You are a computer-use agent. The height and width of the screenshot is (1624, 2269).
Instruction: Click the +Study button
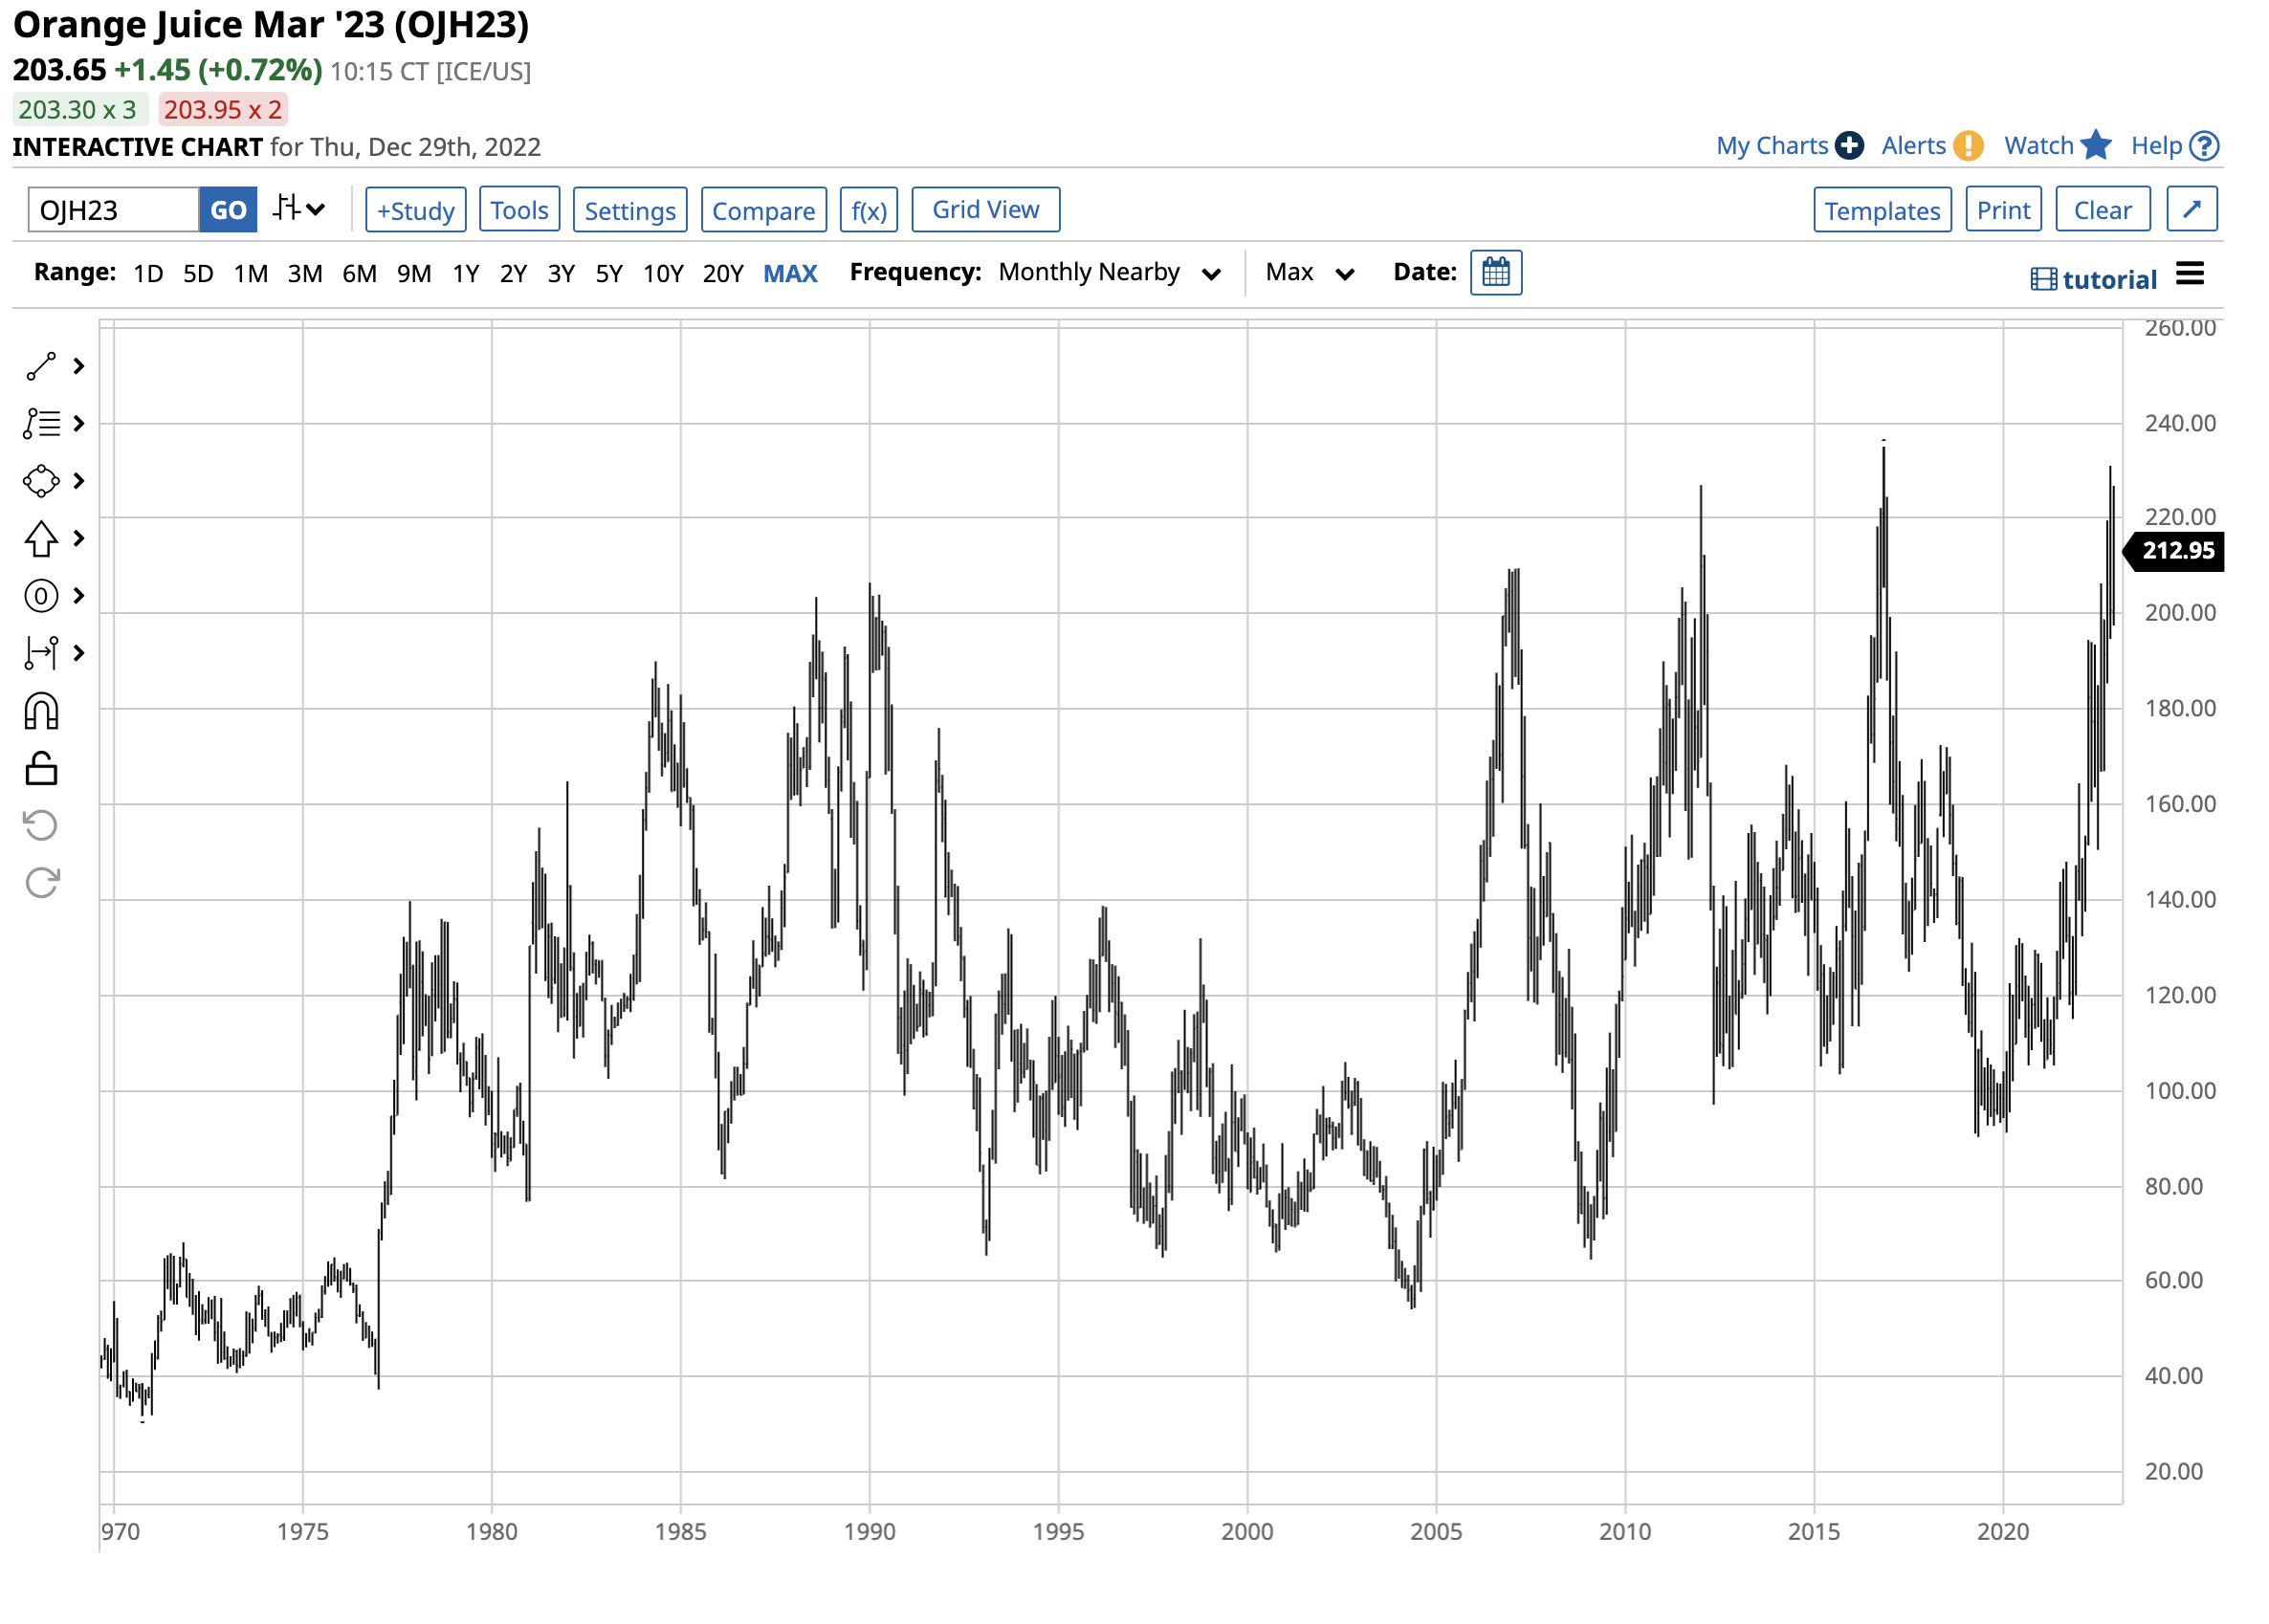pyautogui.click(x=416, y=211)
